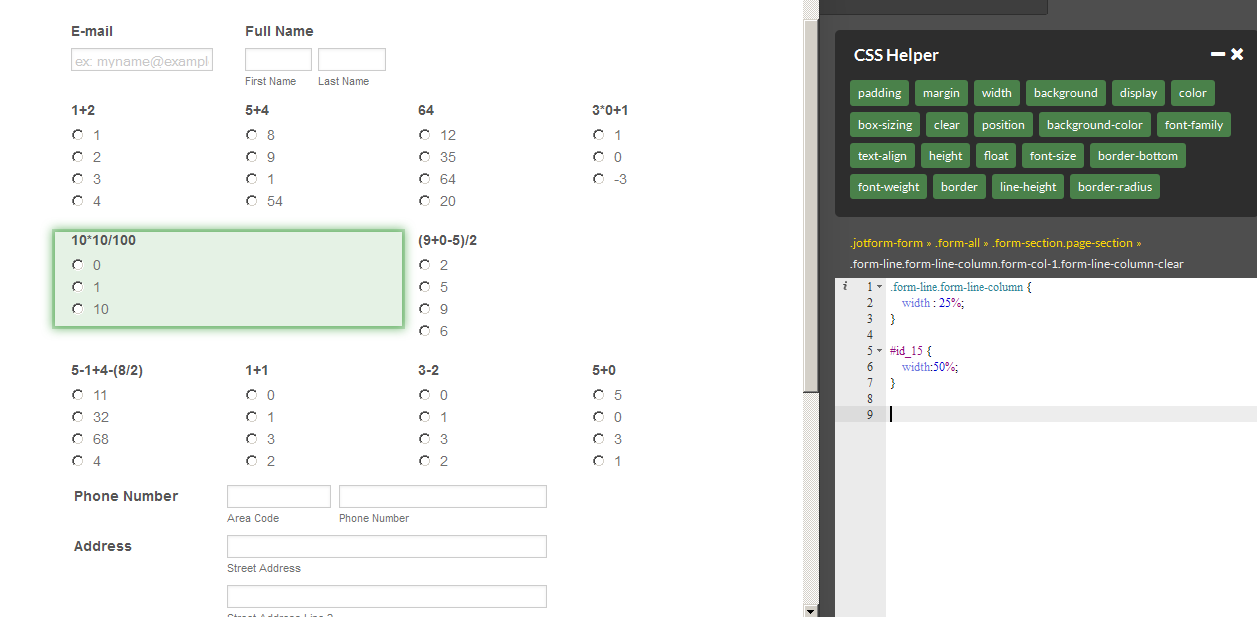
Task: Insert the line-height CSS property
Action: click(1028, 187)
